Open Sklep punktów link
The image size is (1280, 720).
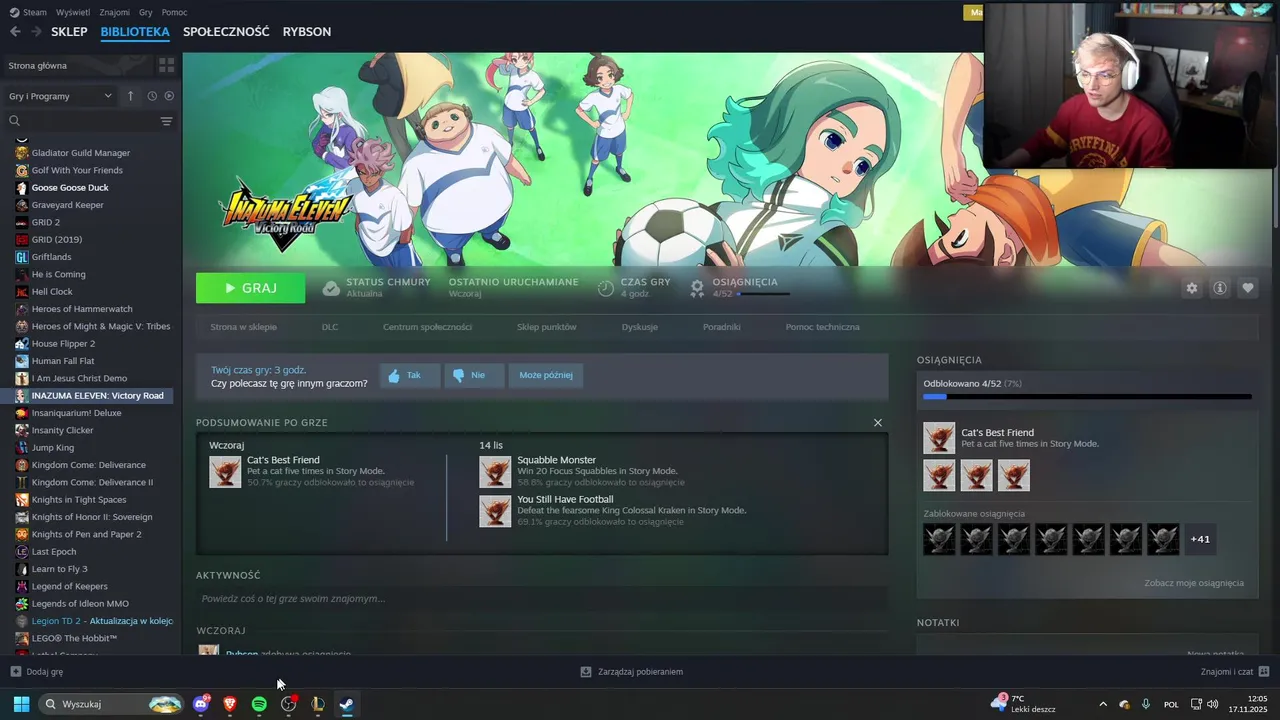[547, 327]
